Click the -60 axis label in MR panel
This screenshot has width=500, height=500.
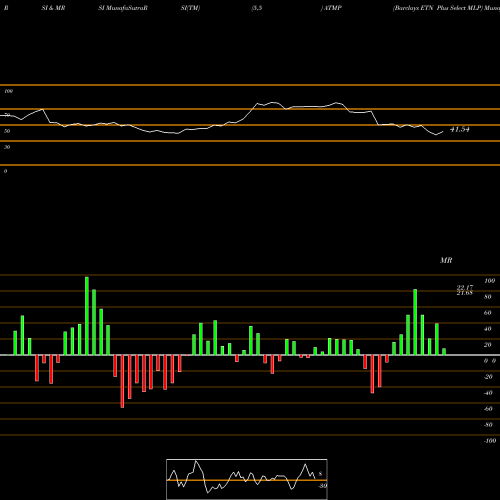point(488,409)
